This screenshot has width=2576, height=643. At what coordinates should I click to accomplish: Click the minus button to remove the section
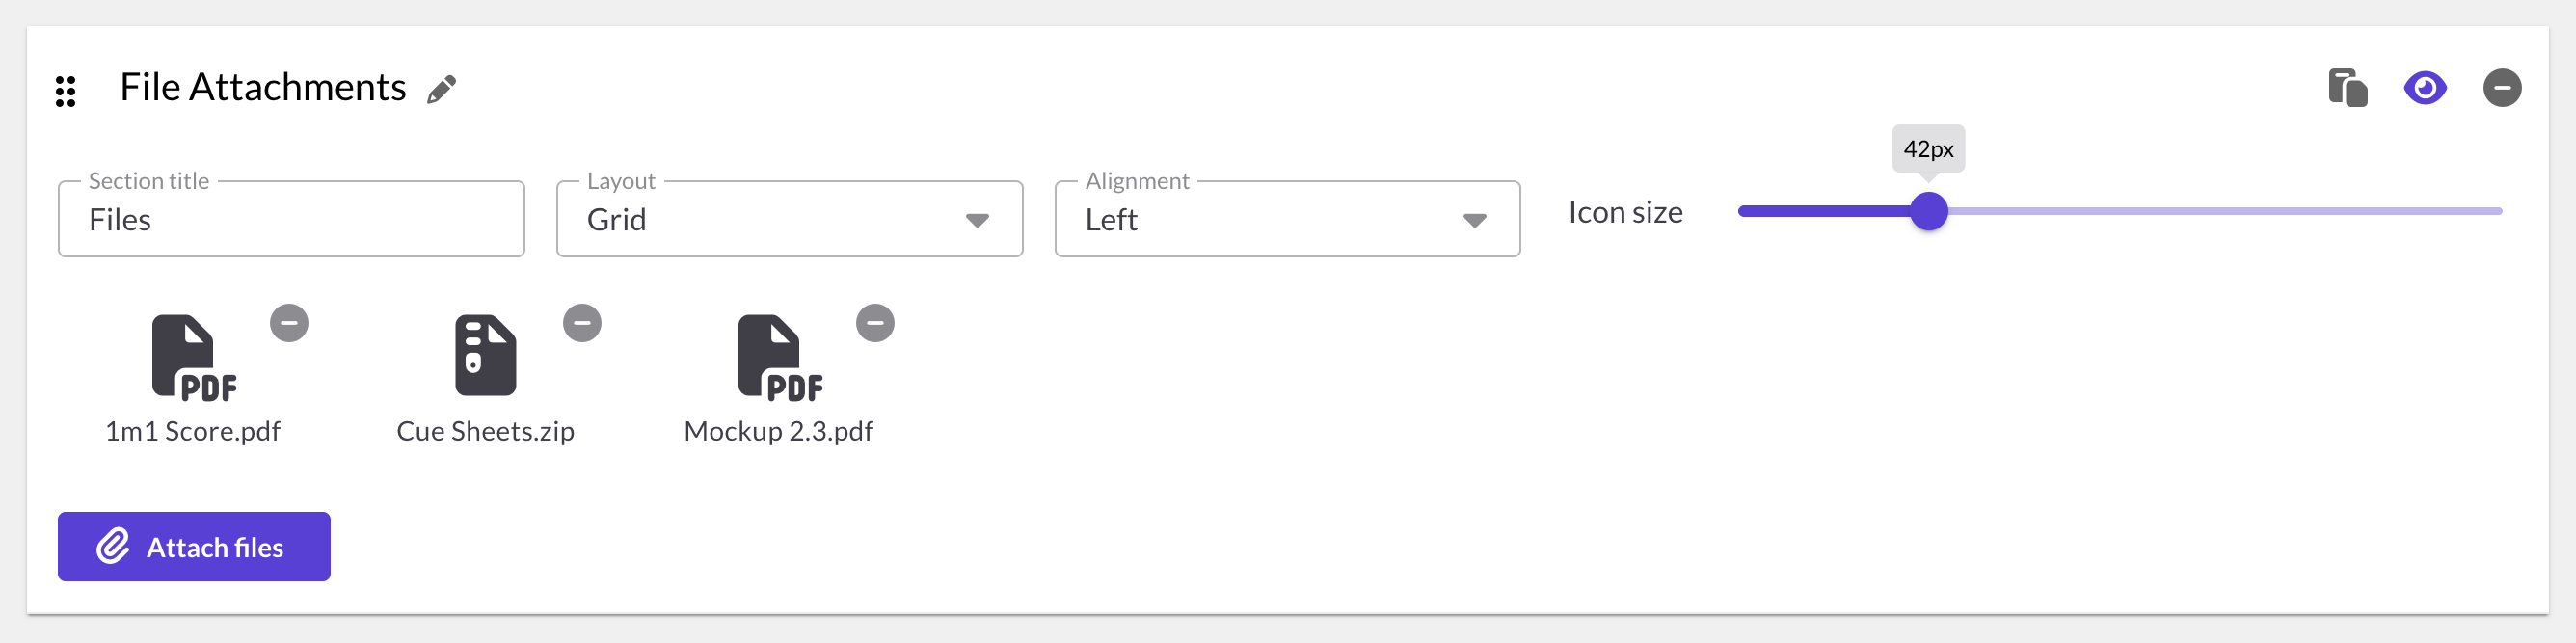pos(2503,88)
